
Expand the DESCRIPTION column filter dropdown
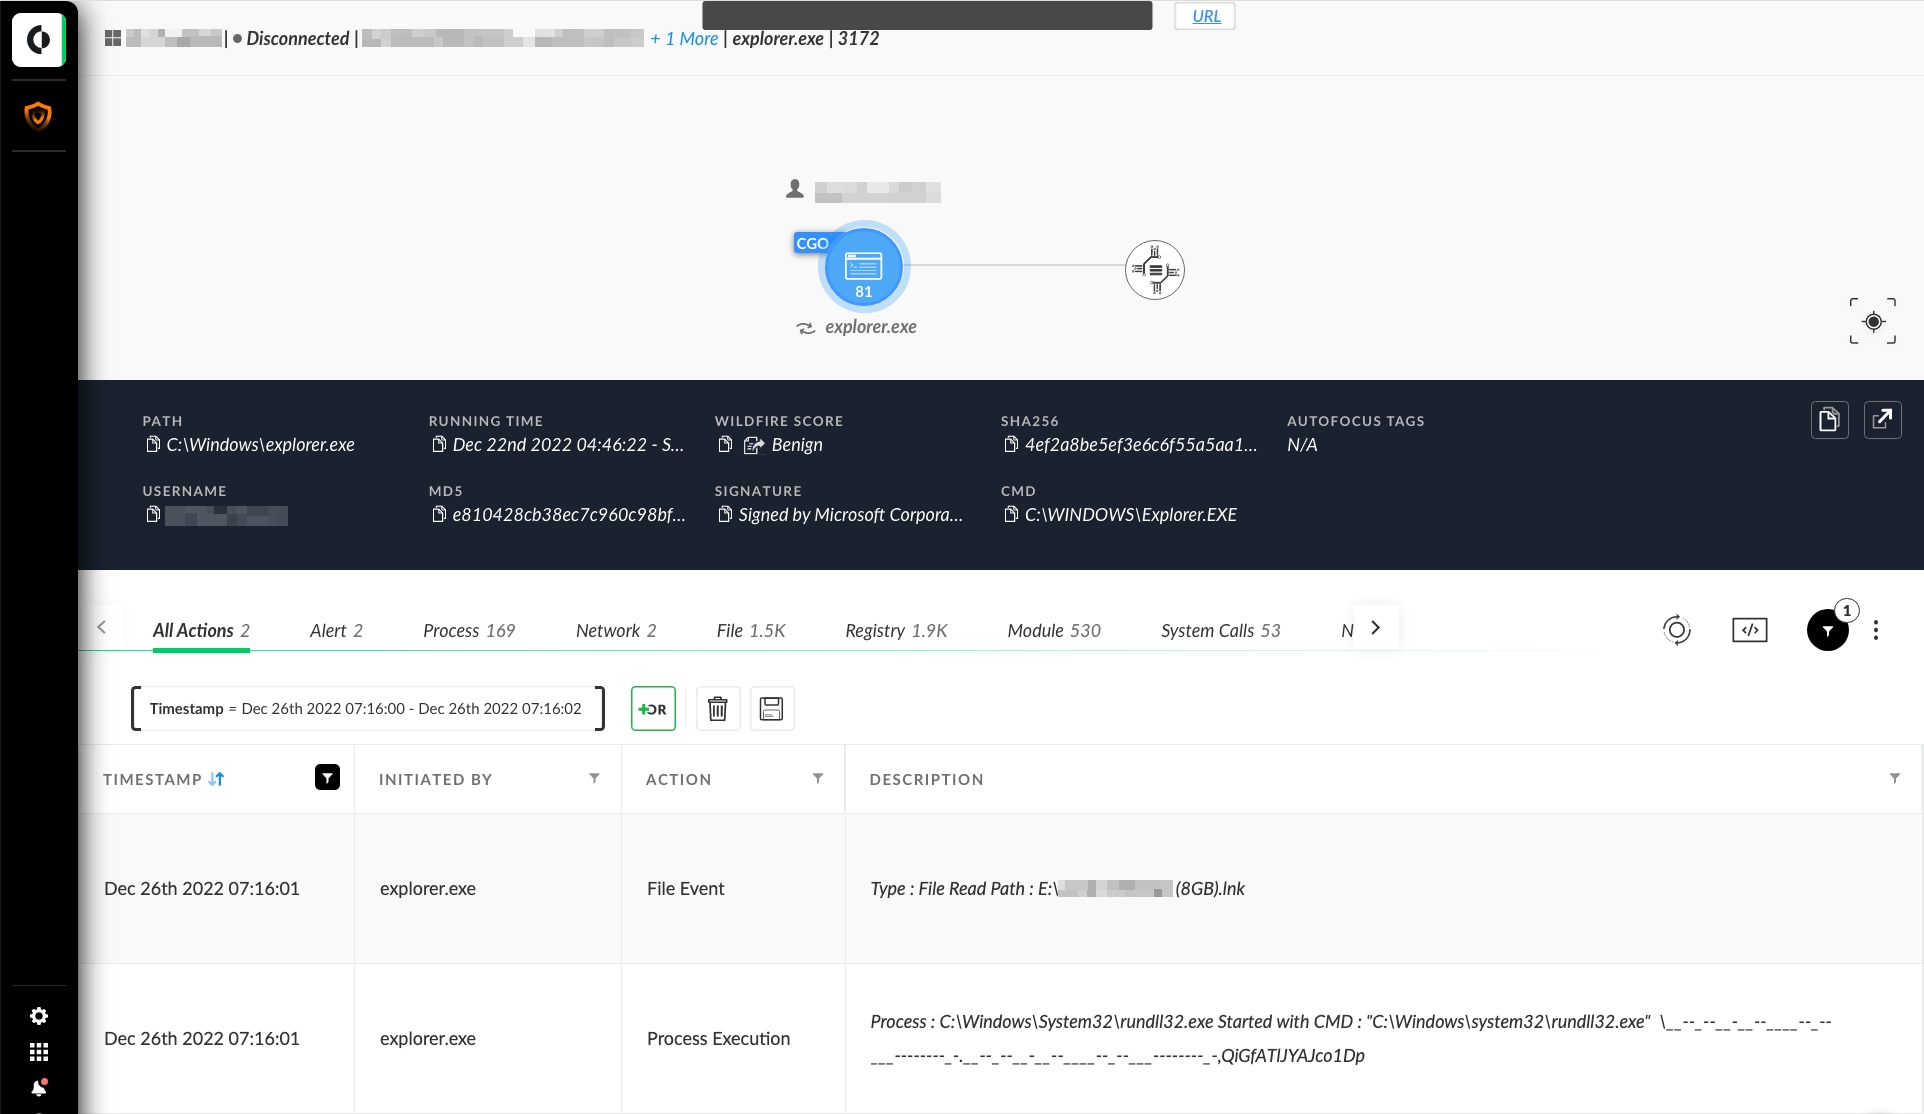pyautogui.click(x=1897, y=780)
